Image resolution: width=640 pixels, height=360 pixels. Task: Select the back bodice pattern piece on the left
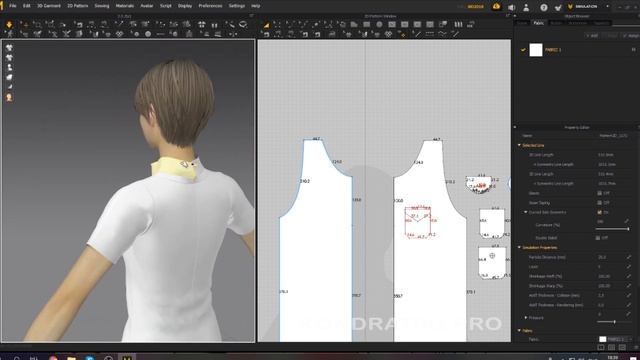tap(315, 253)
